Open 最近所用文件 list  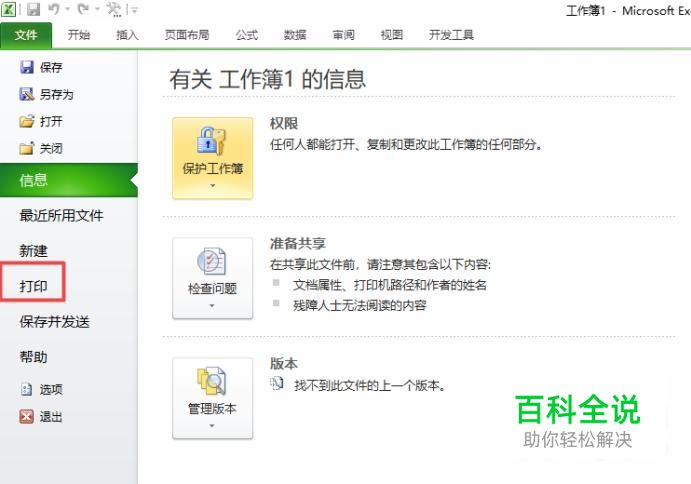tap(61, 216)
